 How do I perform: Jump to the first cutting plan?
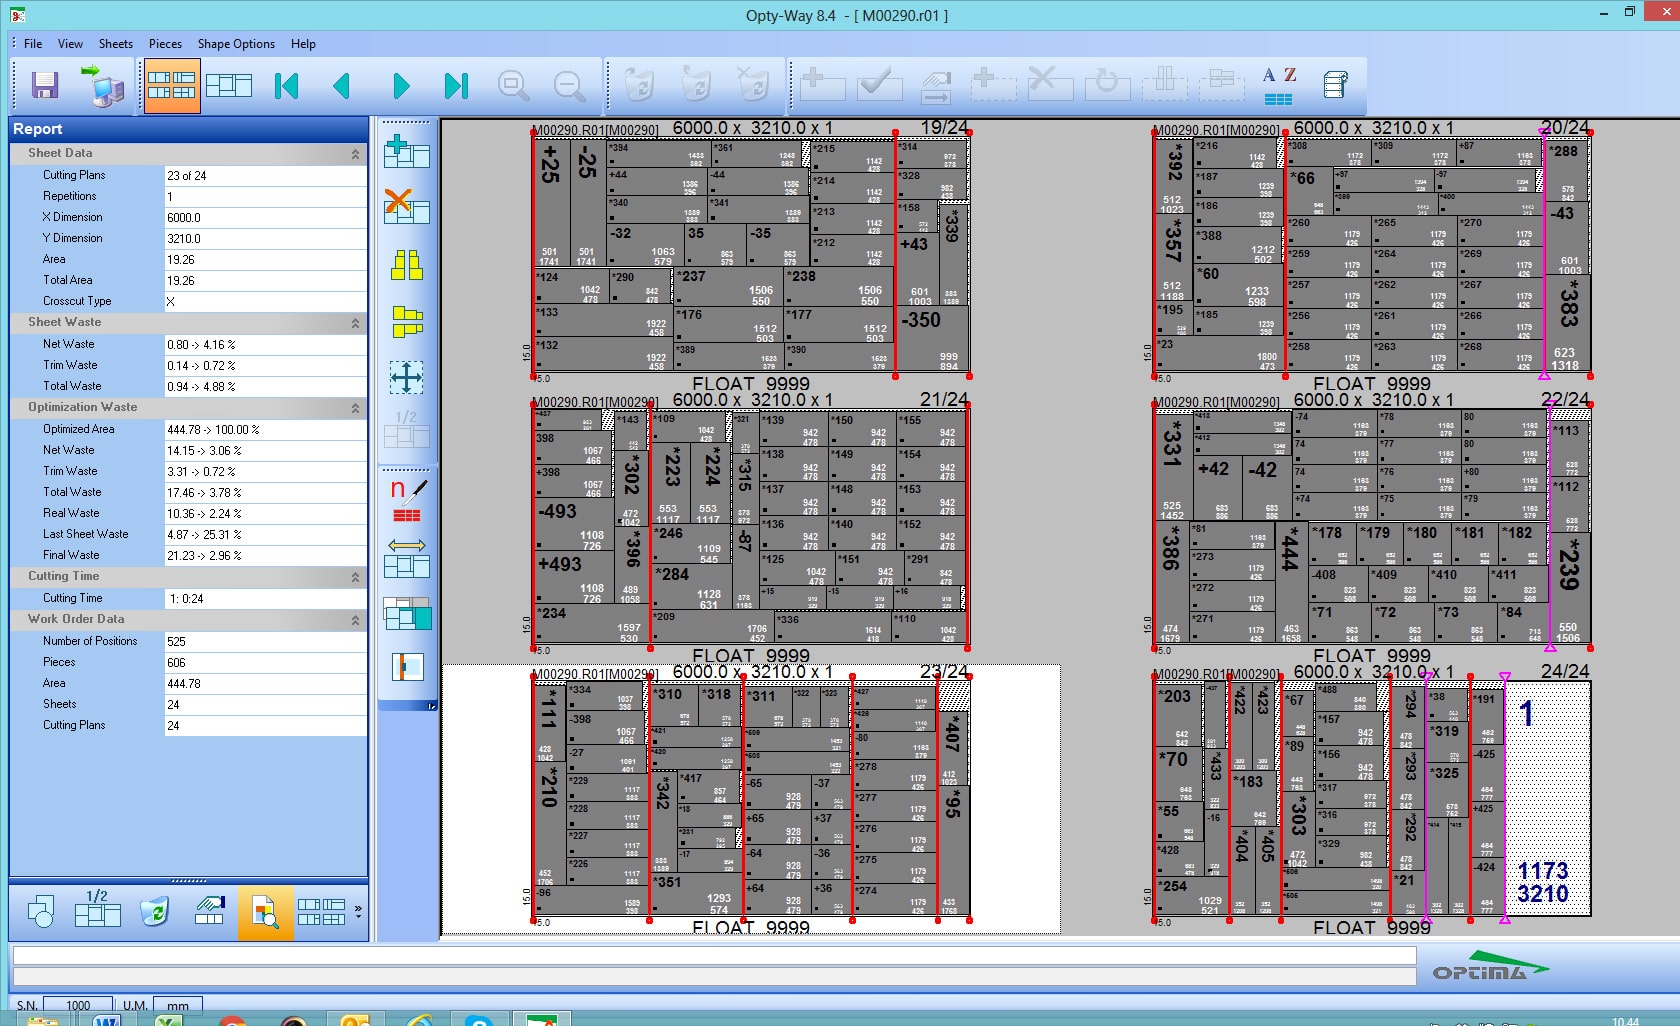click(287, 86)
